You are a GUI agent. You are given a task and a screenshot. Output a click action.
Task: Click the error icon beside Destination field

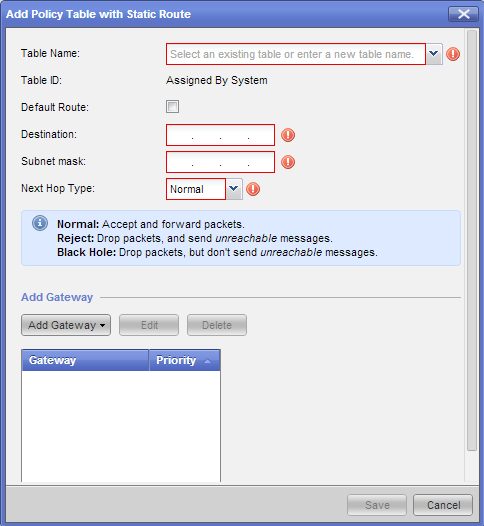pos(288,135)
